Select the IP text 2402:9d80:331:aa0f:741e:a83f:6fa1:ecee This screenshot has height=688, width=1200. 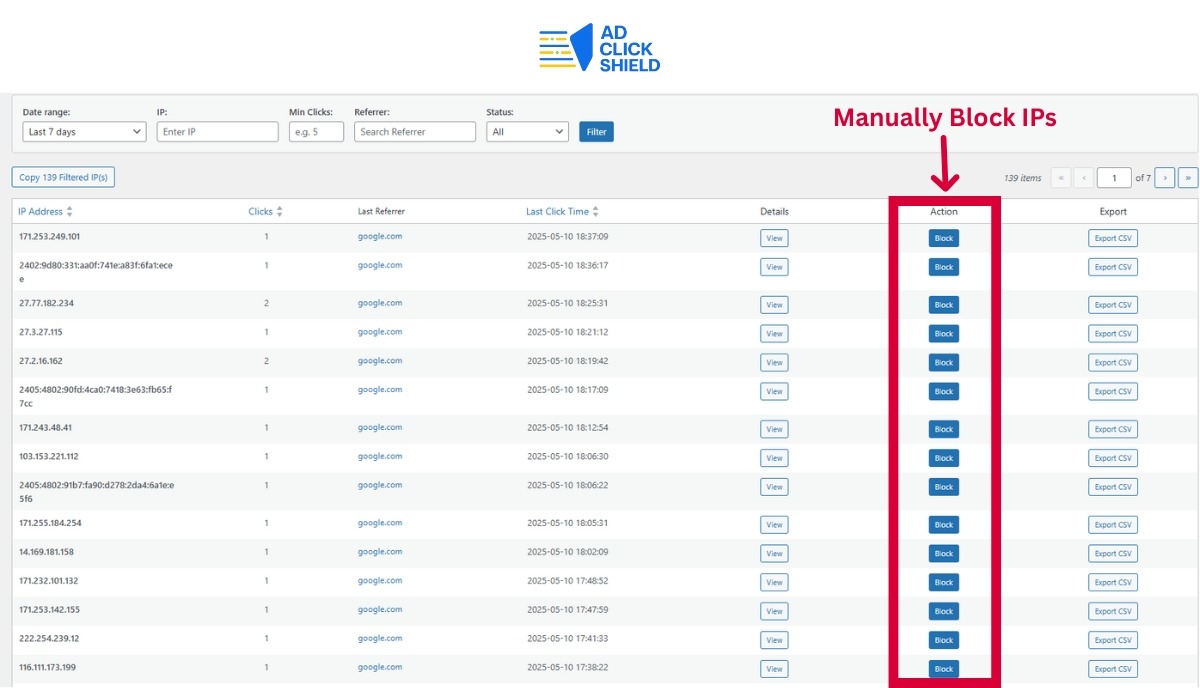[x=96, y=272]
